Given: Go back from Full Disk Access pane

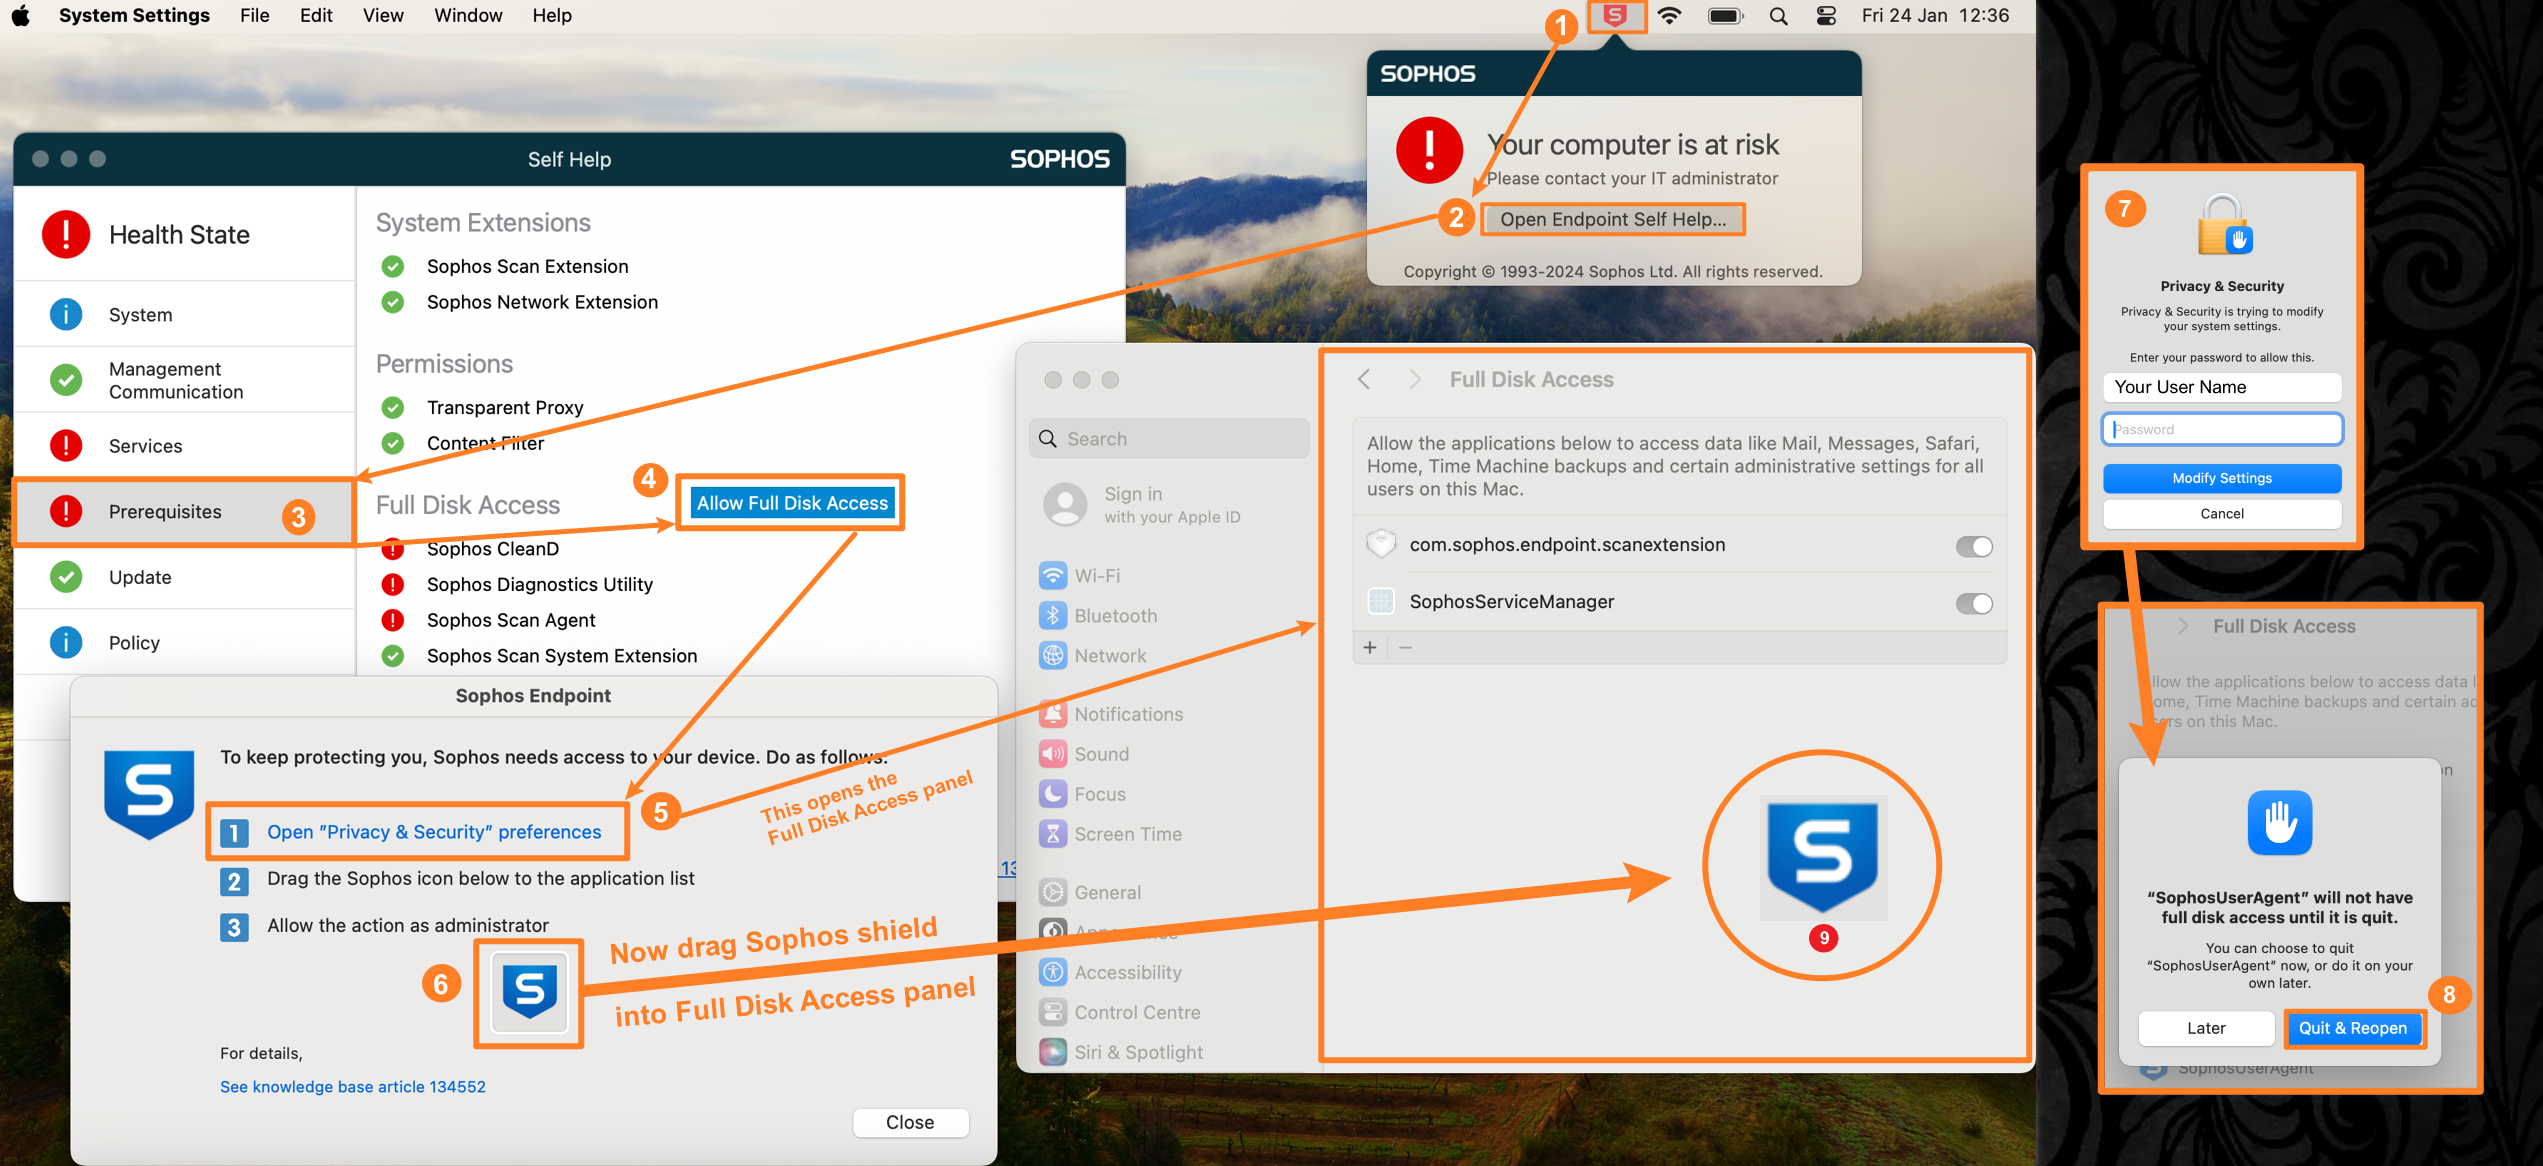Looking at the screenshot, I should (x=1364, y=379).
